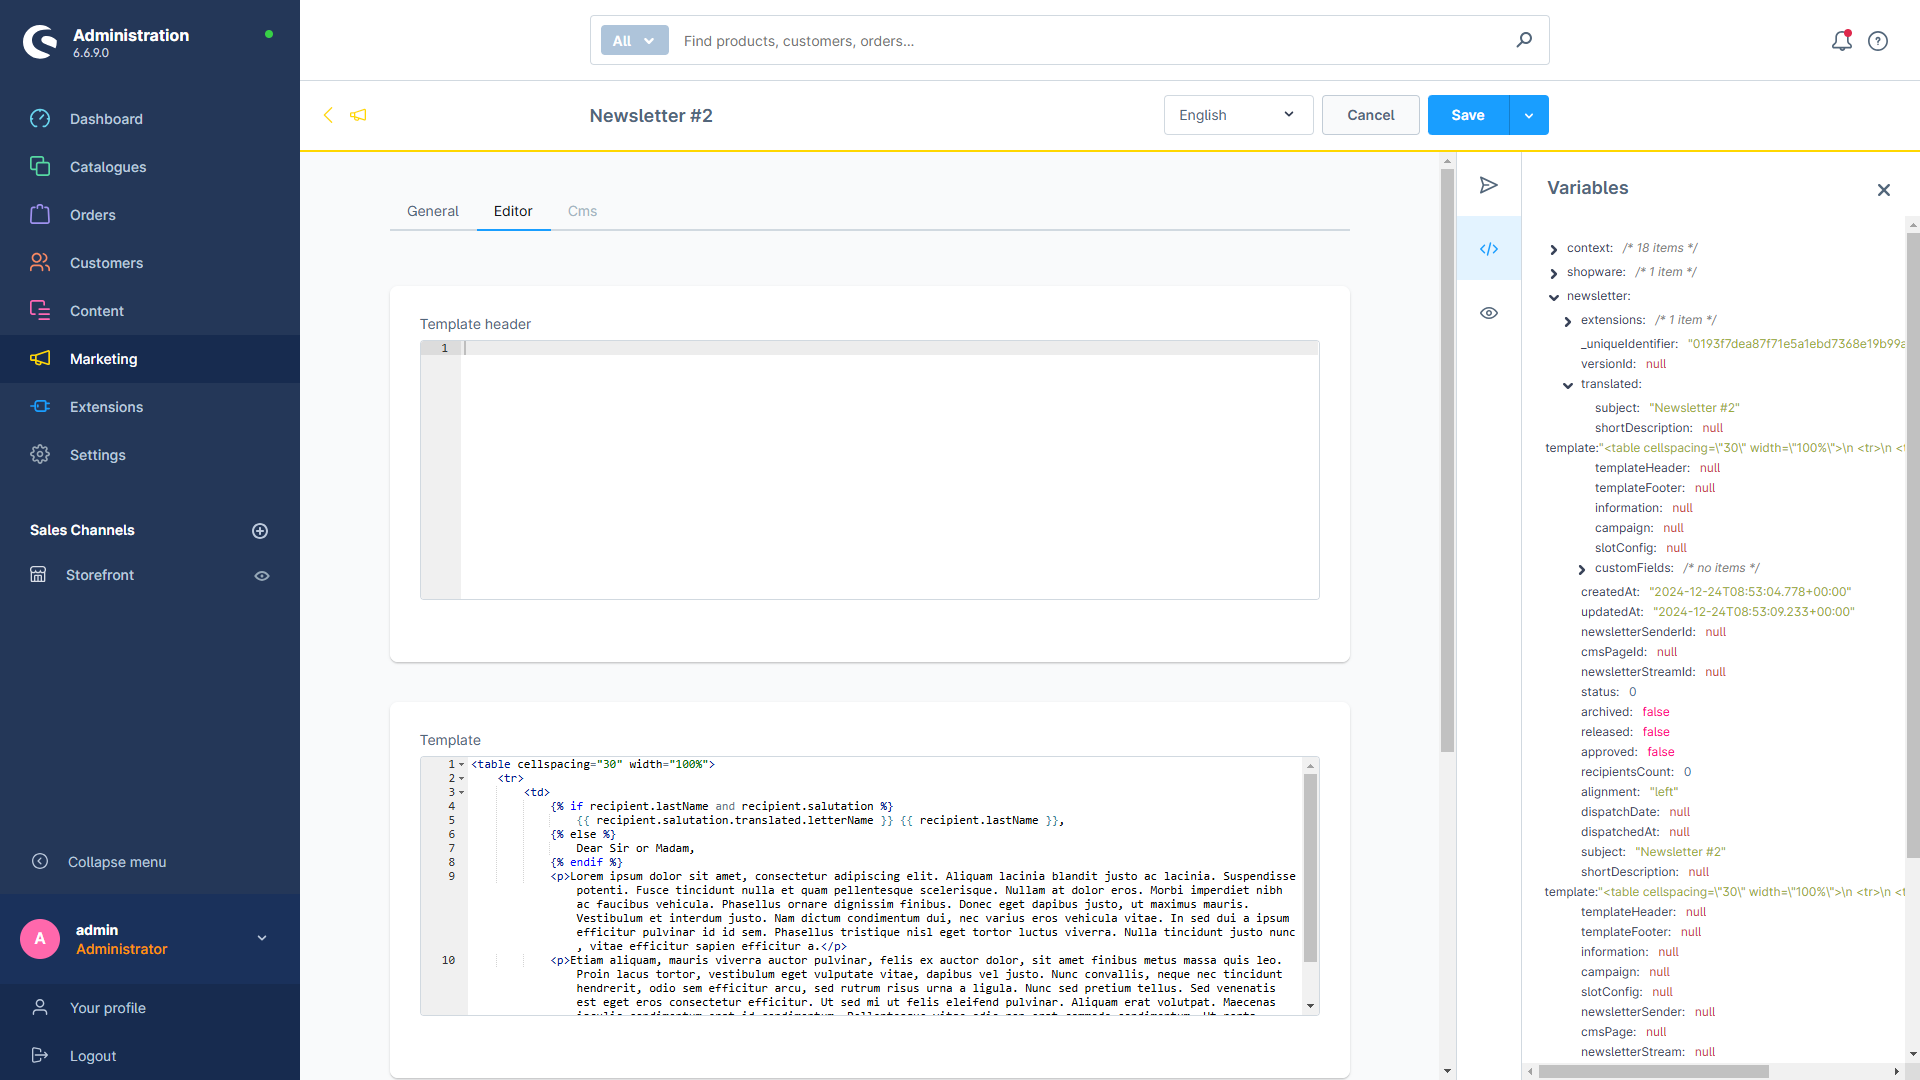Open the notifications bell

tap(1841, 41)
